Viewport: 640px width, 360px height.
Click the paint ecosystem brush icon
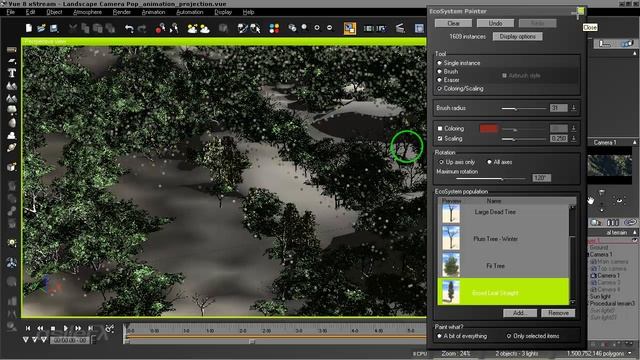coord(242,28)
